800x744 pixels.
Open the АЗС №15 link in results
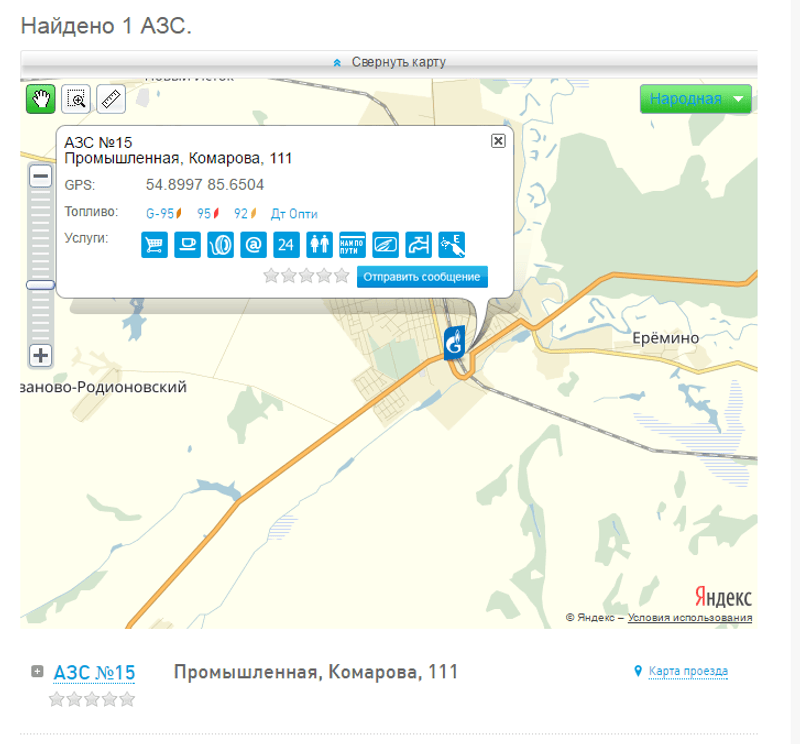click(x=94, y=673)
